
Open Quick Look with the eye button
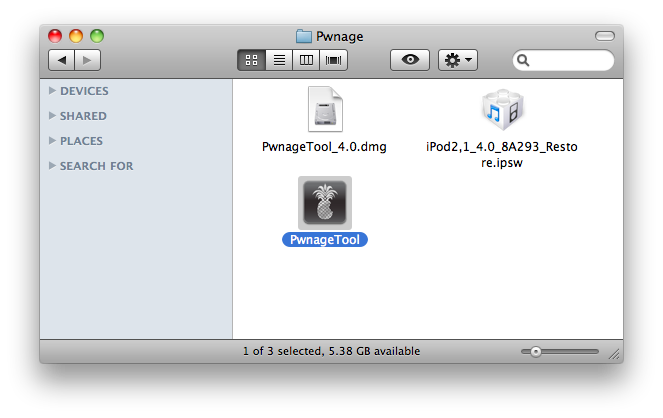(410, 60)
